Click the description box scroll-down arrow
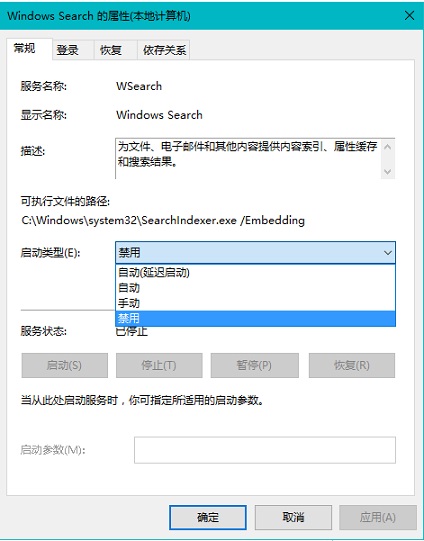Screen dimensions: 424x541 387,171
